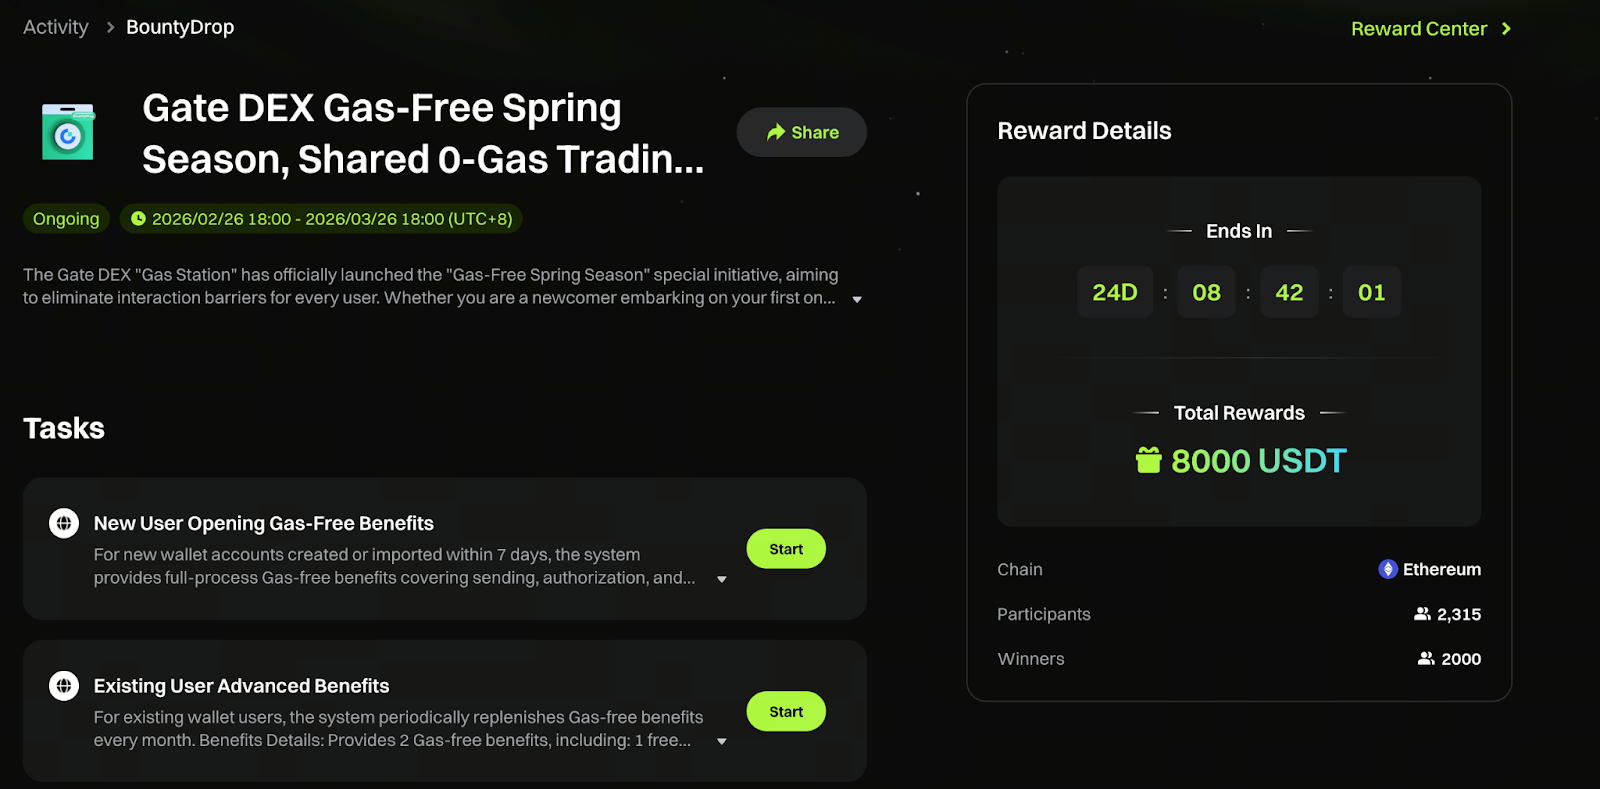Click the people icon beside Participants count
The width and height of the screenshot is (1600, 789).
1423,614
